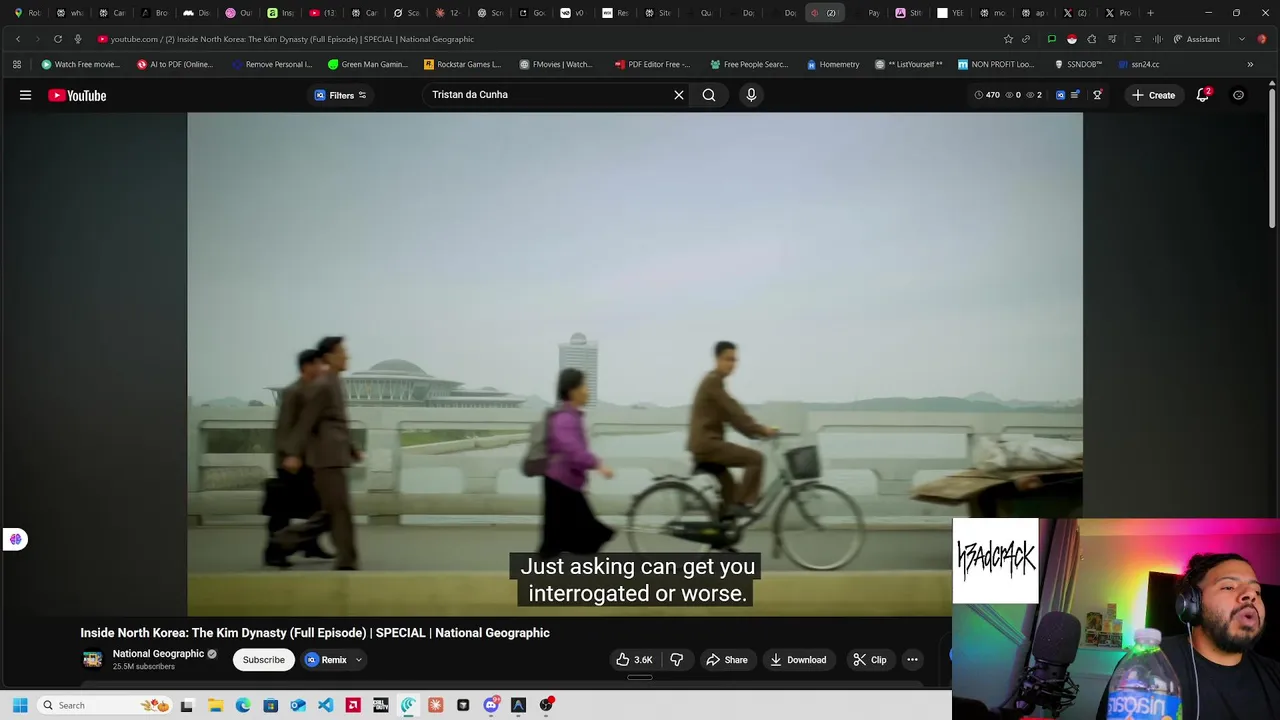Image resolution: width=1280 pixels, height=720 pixels.
Task: Open the Green Man Gaming bookmark
Action: click(368, 64)
